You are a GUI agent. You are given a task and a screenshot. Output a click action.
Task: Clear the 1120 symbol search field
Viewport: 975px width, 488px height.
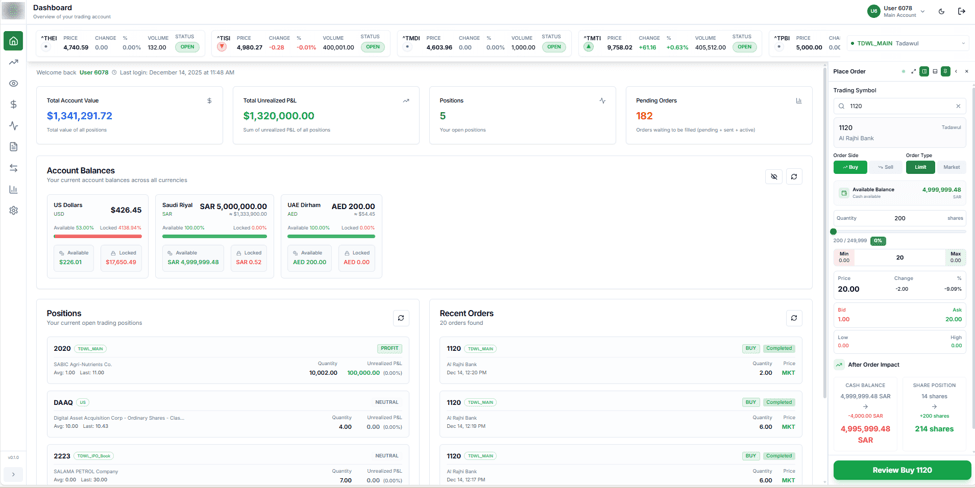pos(958,106)
